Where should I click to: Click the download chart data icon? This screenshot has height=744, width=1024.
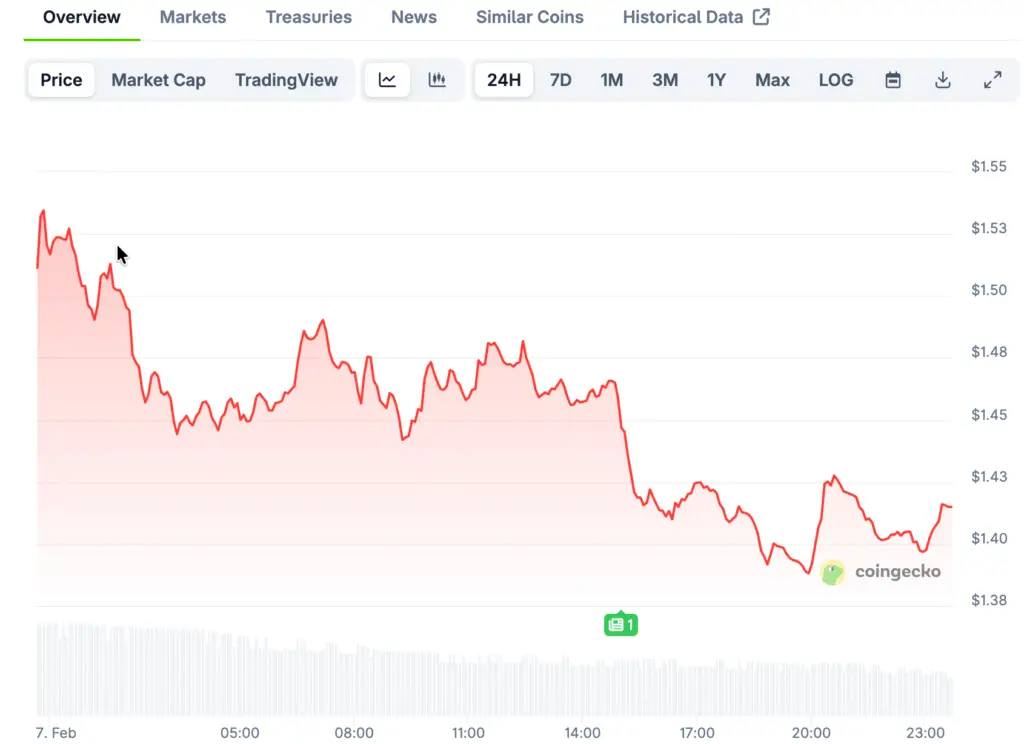coord(942,80)
